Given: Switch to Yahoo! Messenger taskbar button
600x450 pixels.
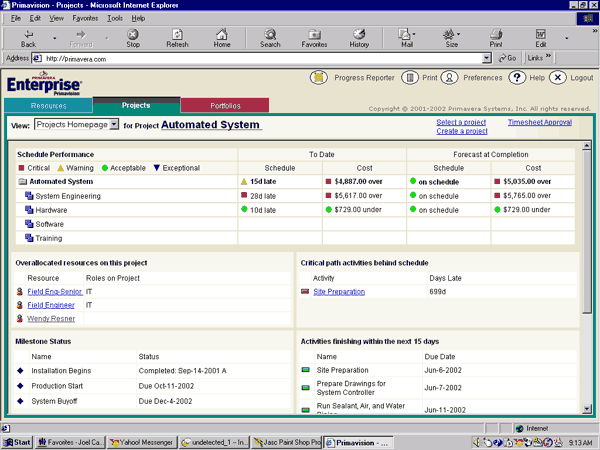Looking at the screenshot, I should tap(142, 442).
